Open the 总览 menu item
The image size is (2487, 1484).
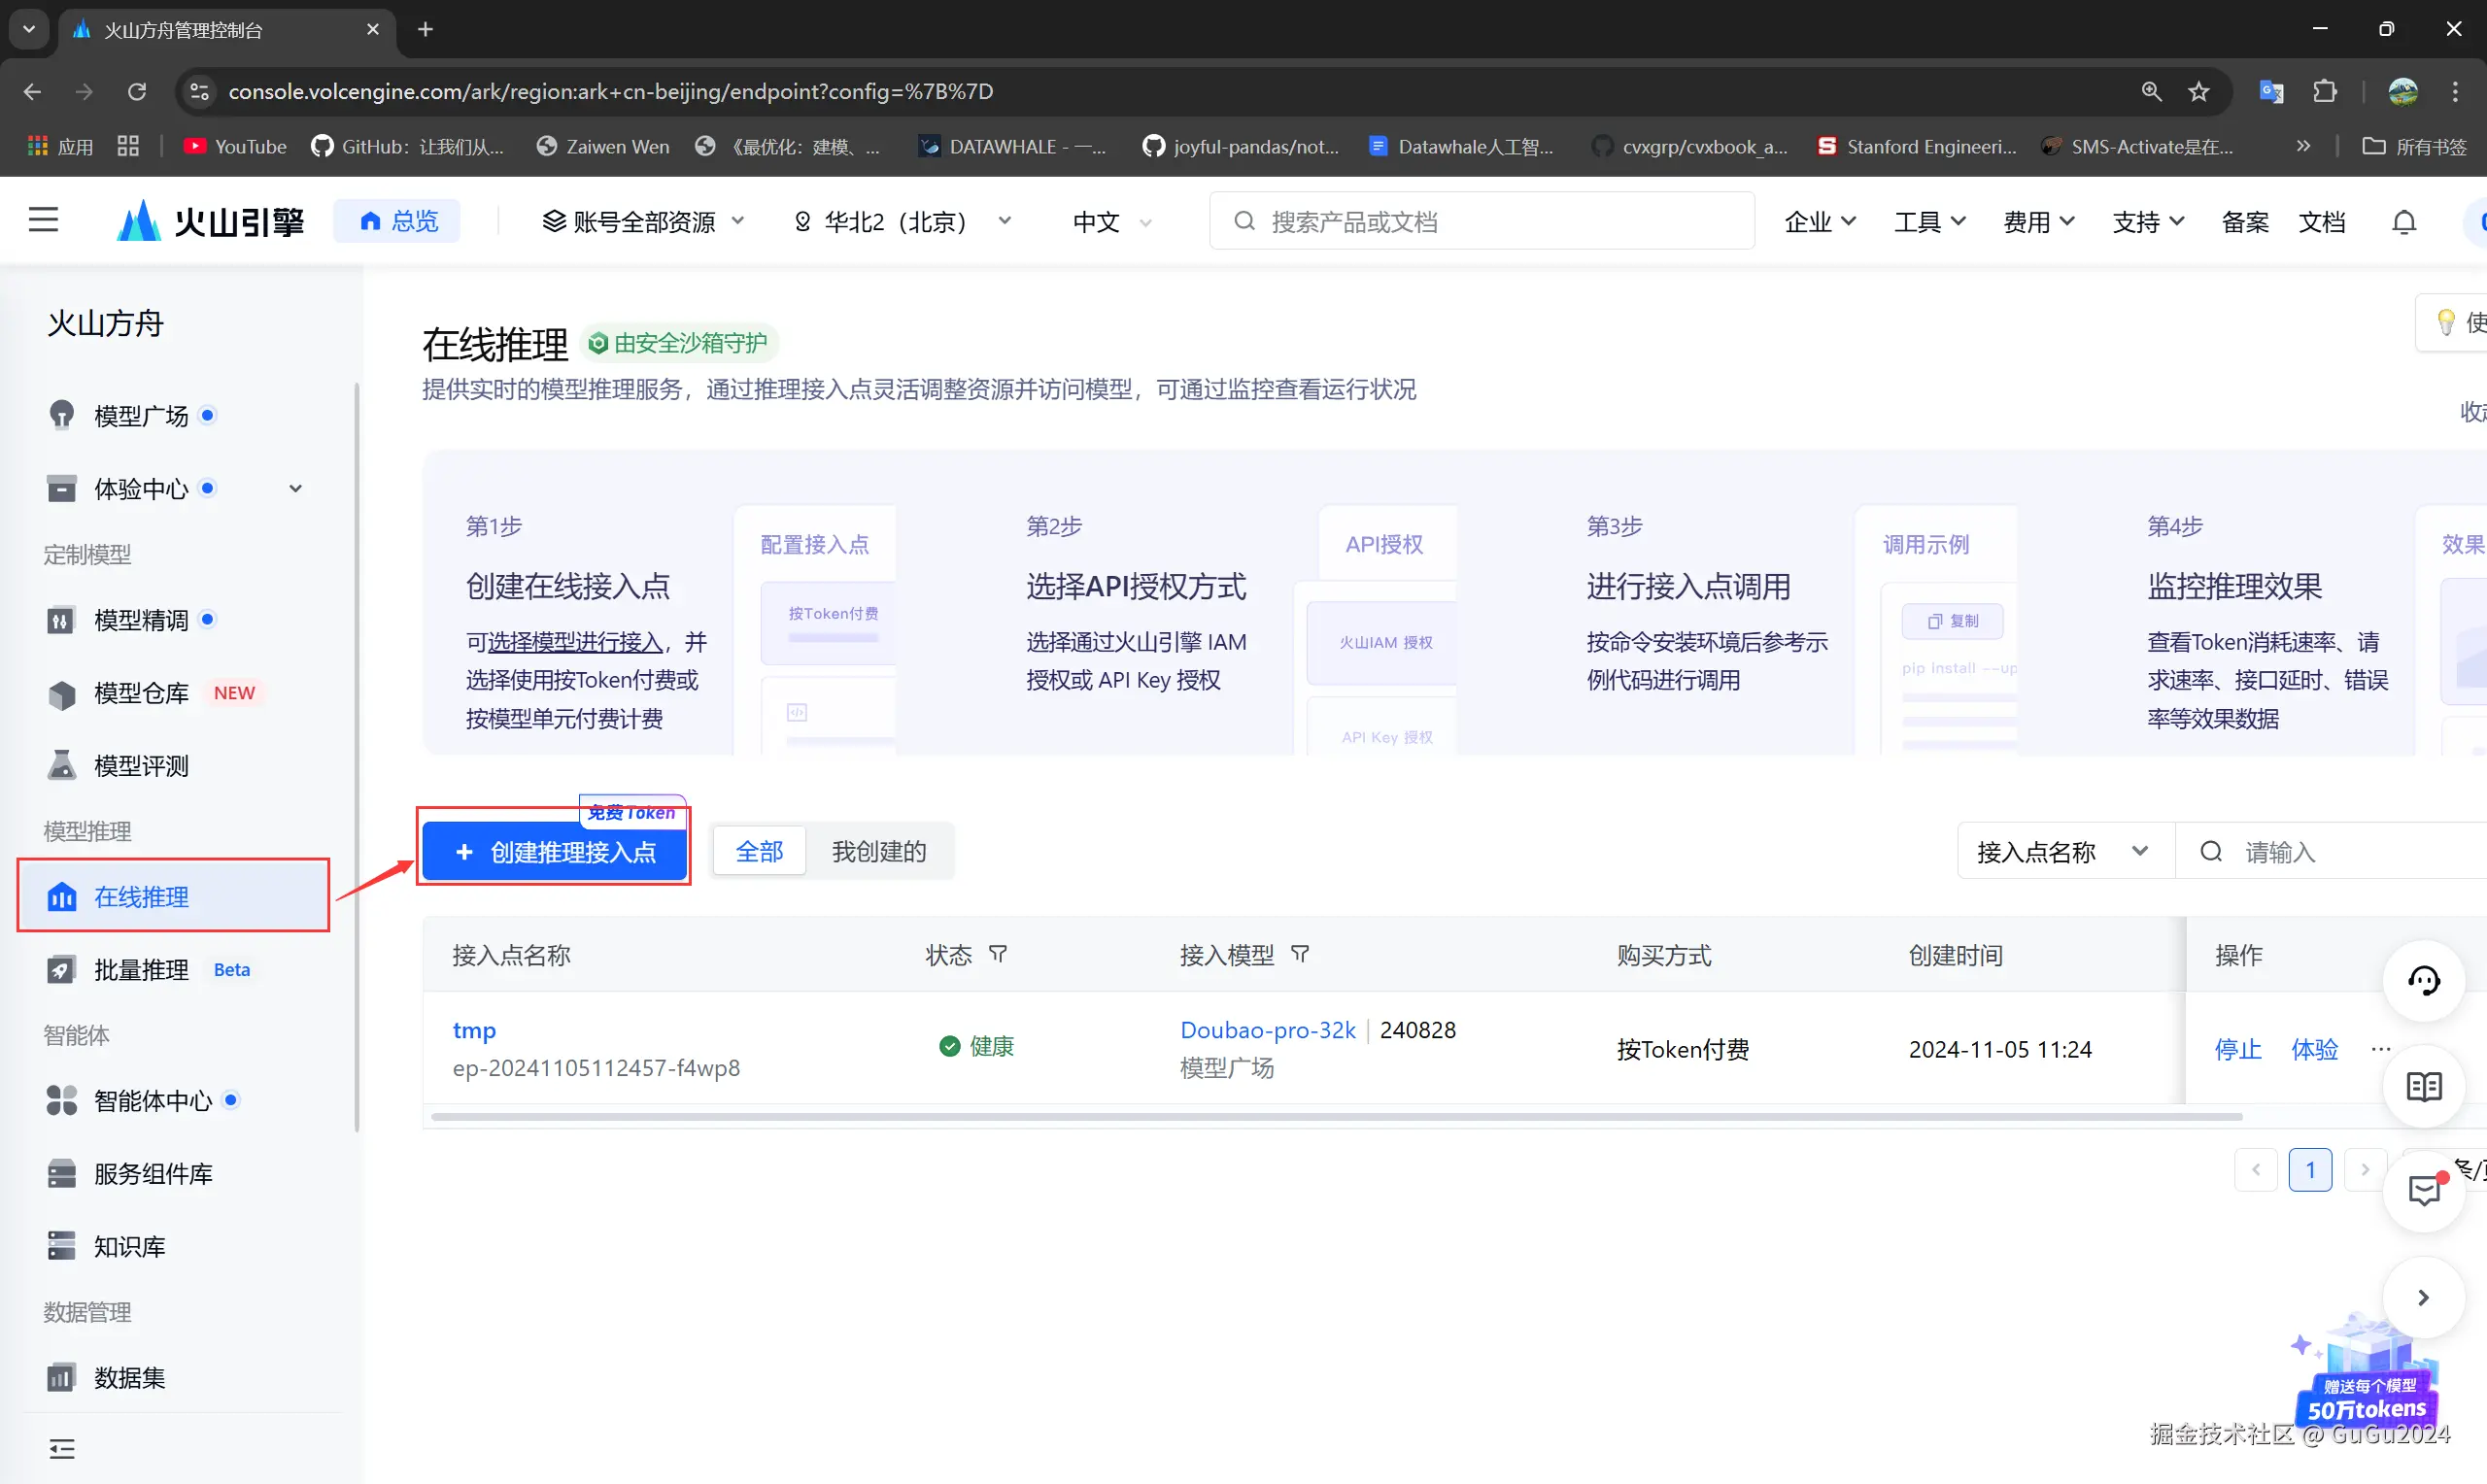pos(397,221)
